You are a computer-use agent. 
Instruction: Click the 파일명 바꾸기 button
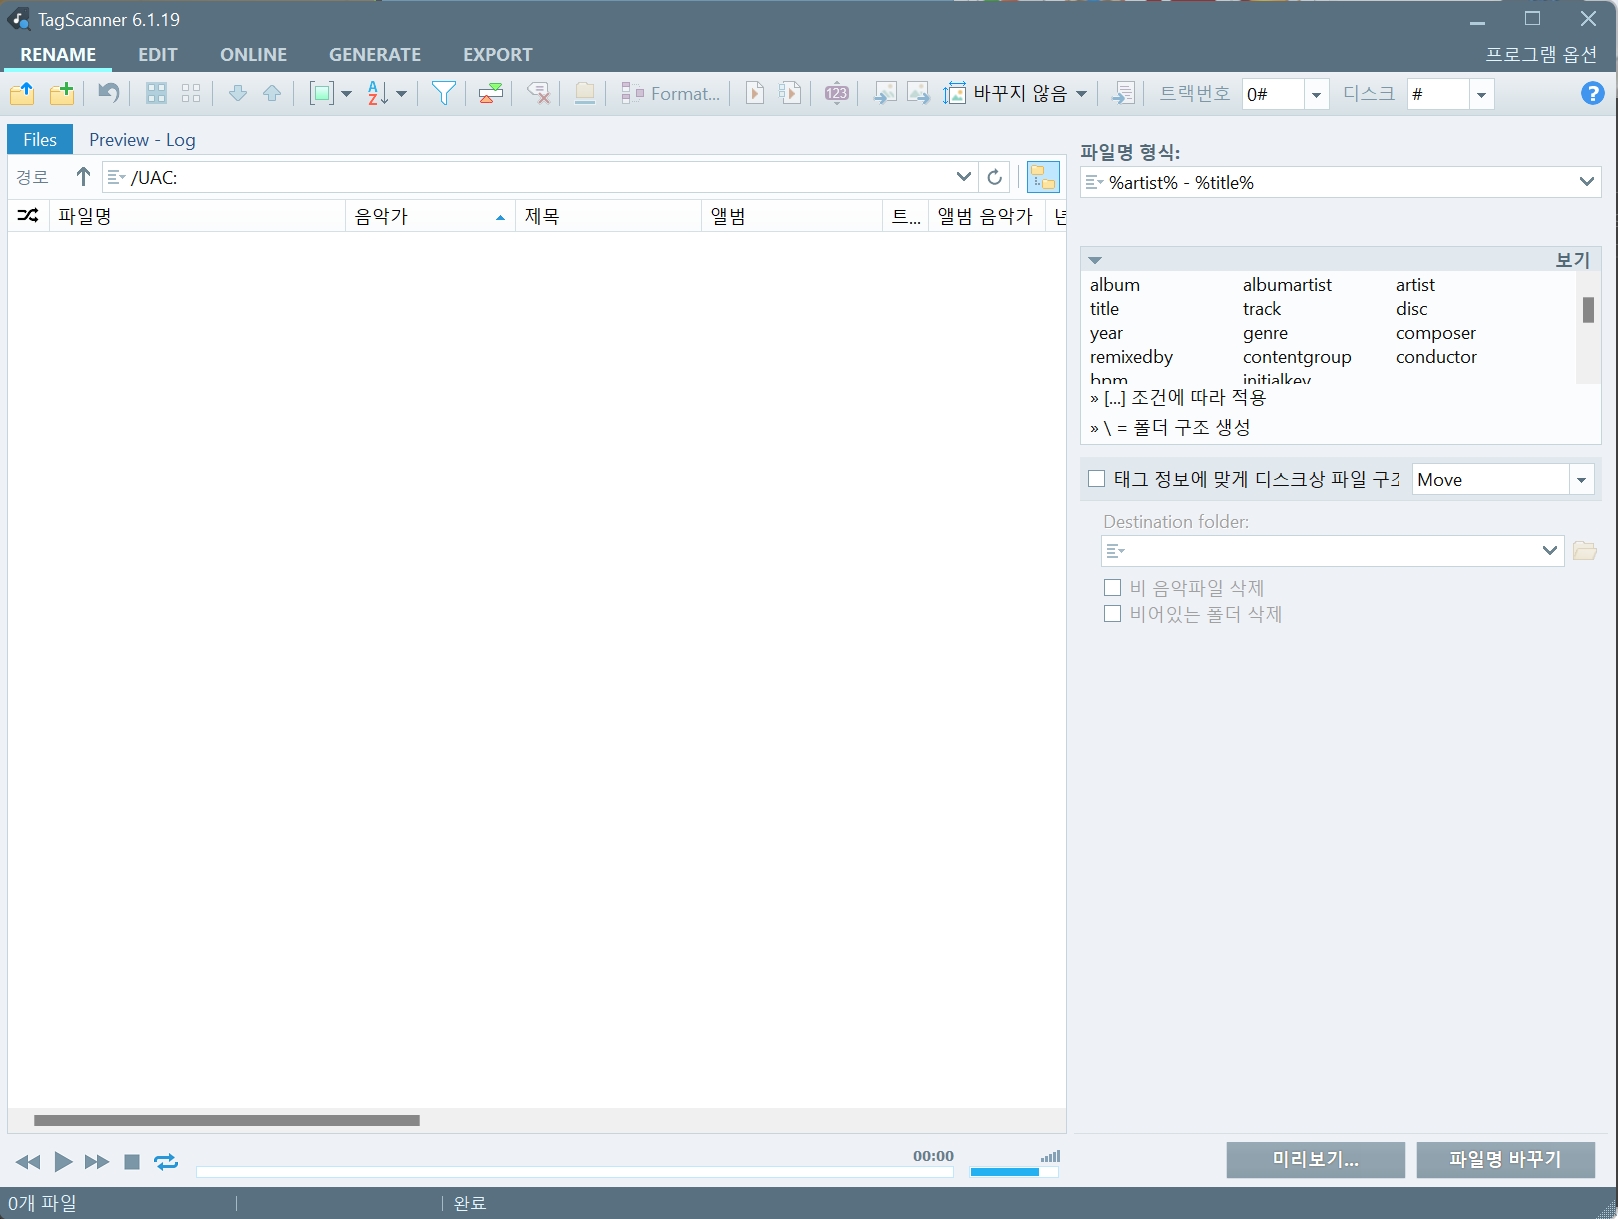[x=1505, y=1160]
